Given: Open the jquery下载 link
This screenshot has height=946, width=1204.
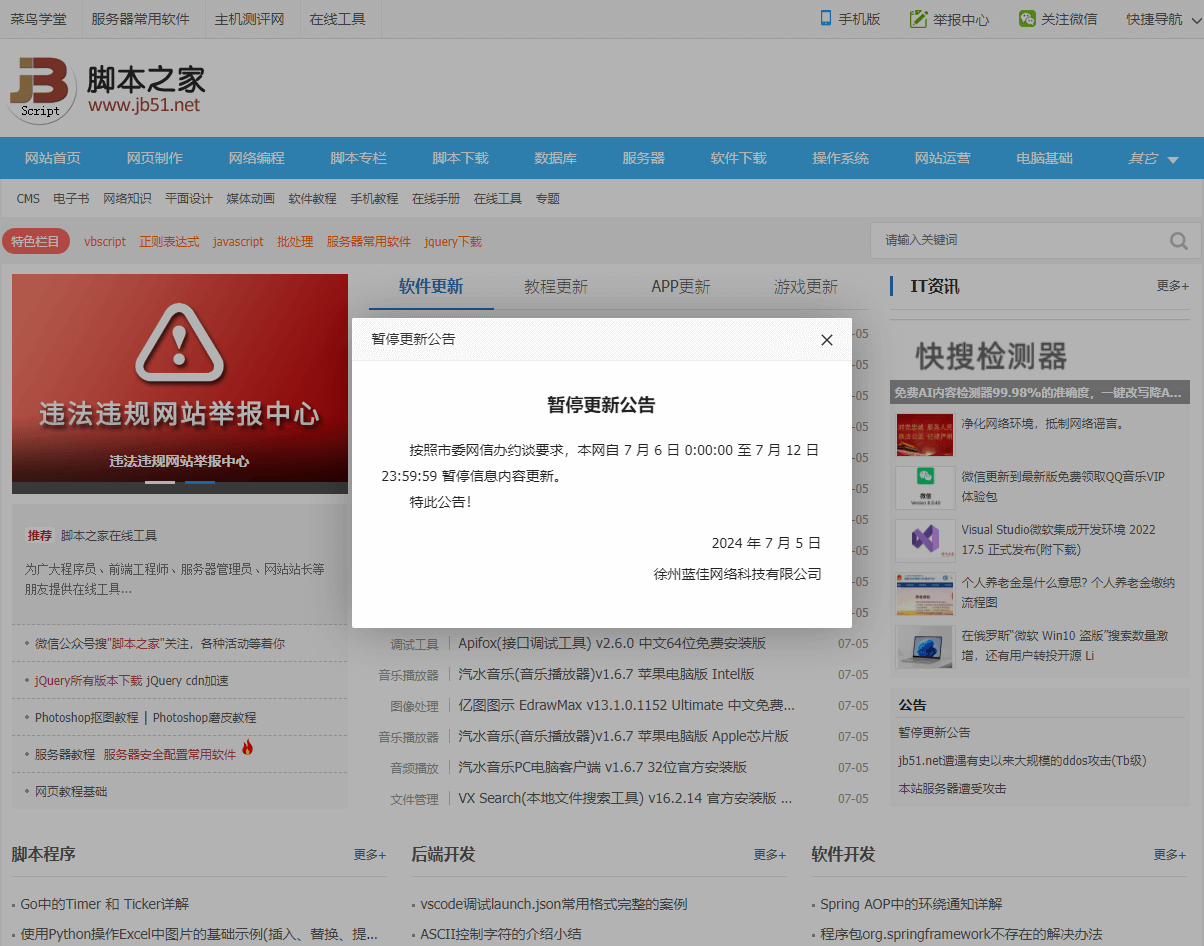Looking at the screenshot, I should pyautogui.click(x=453, y=241).
